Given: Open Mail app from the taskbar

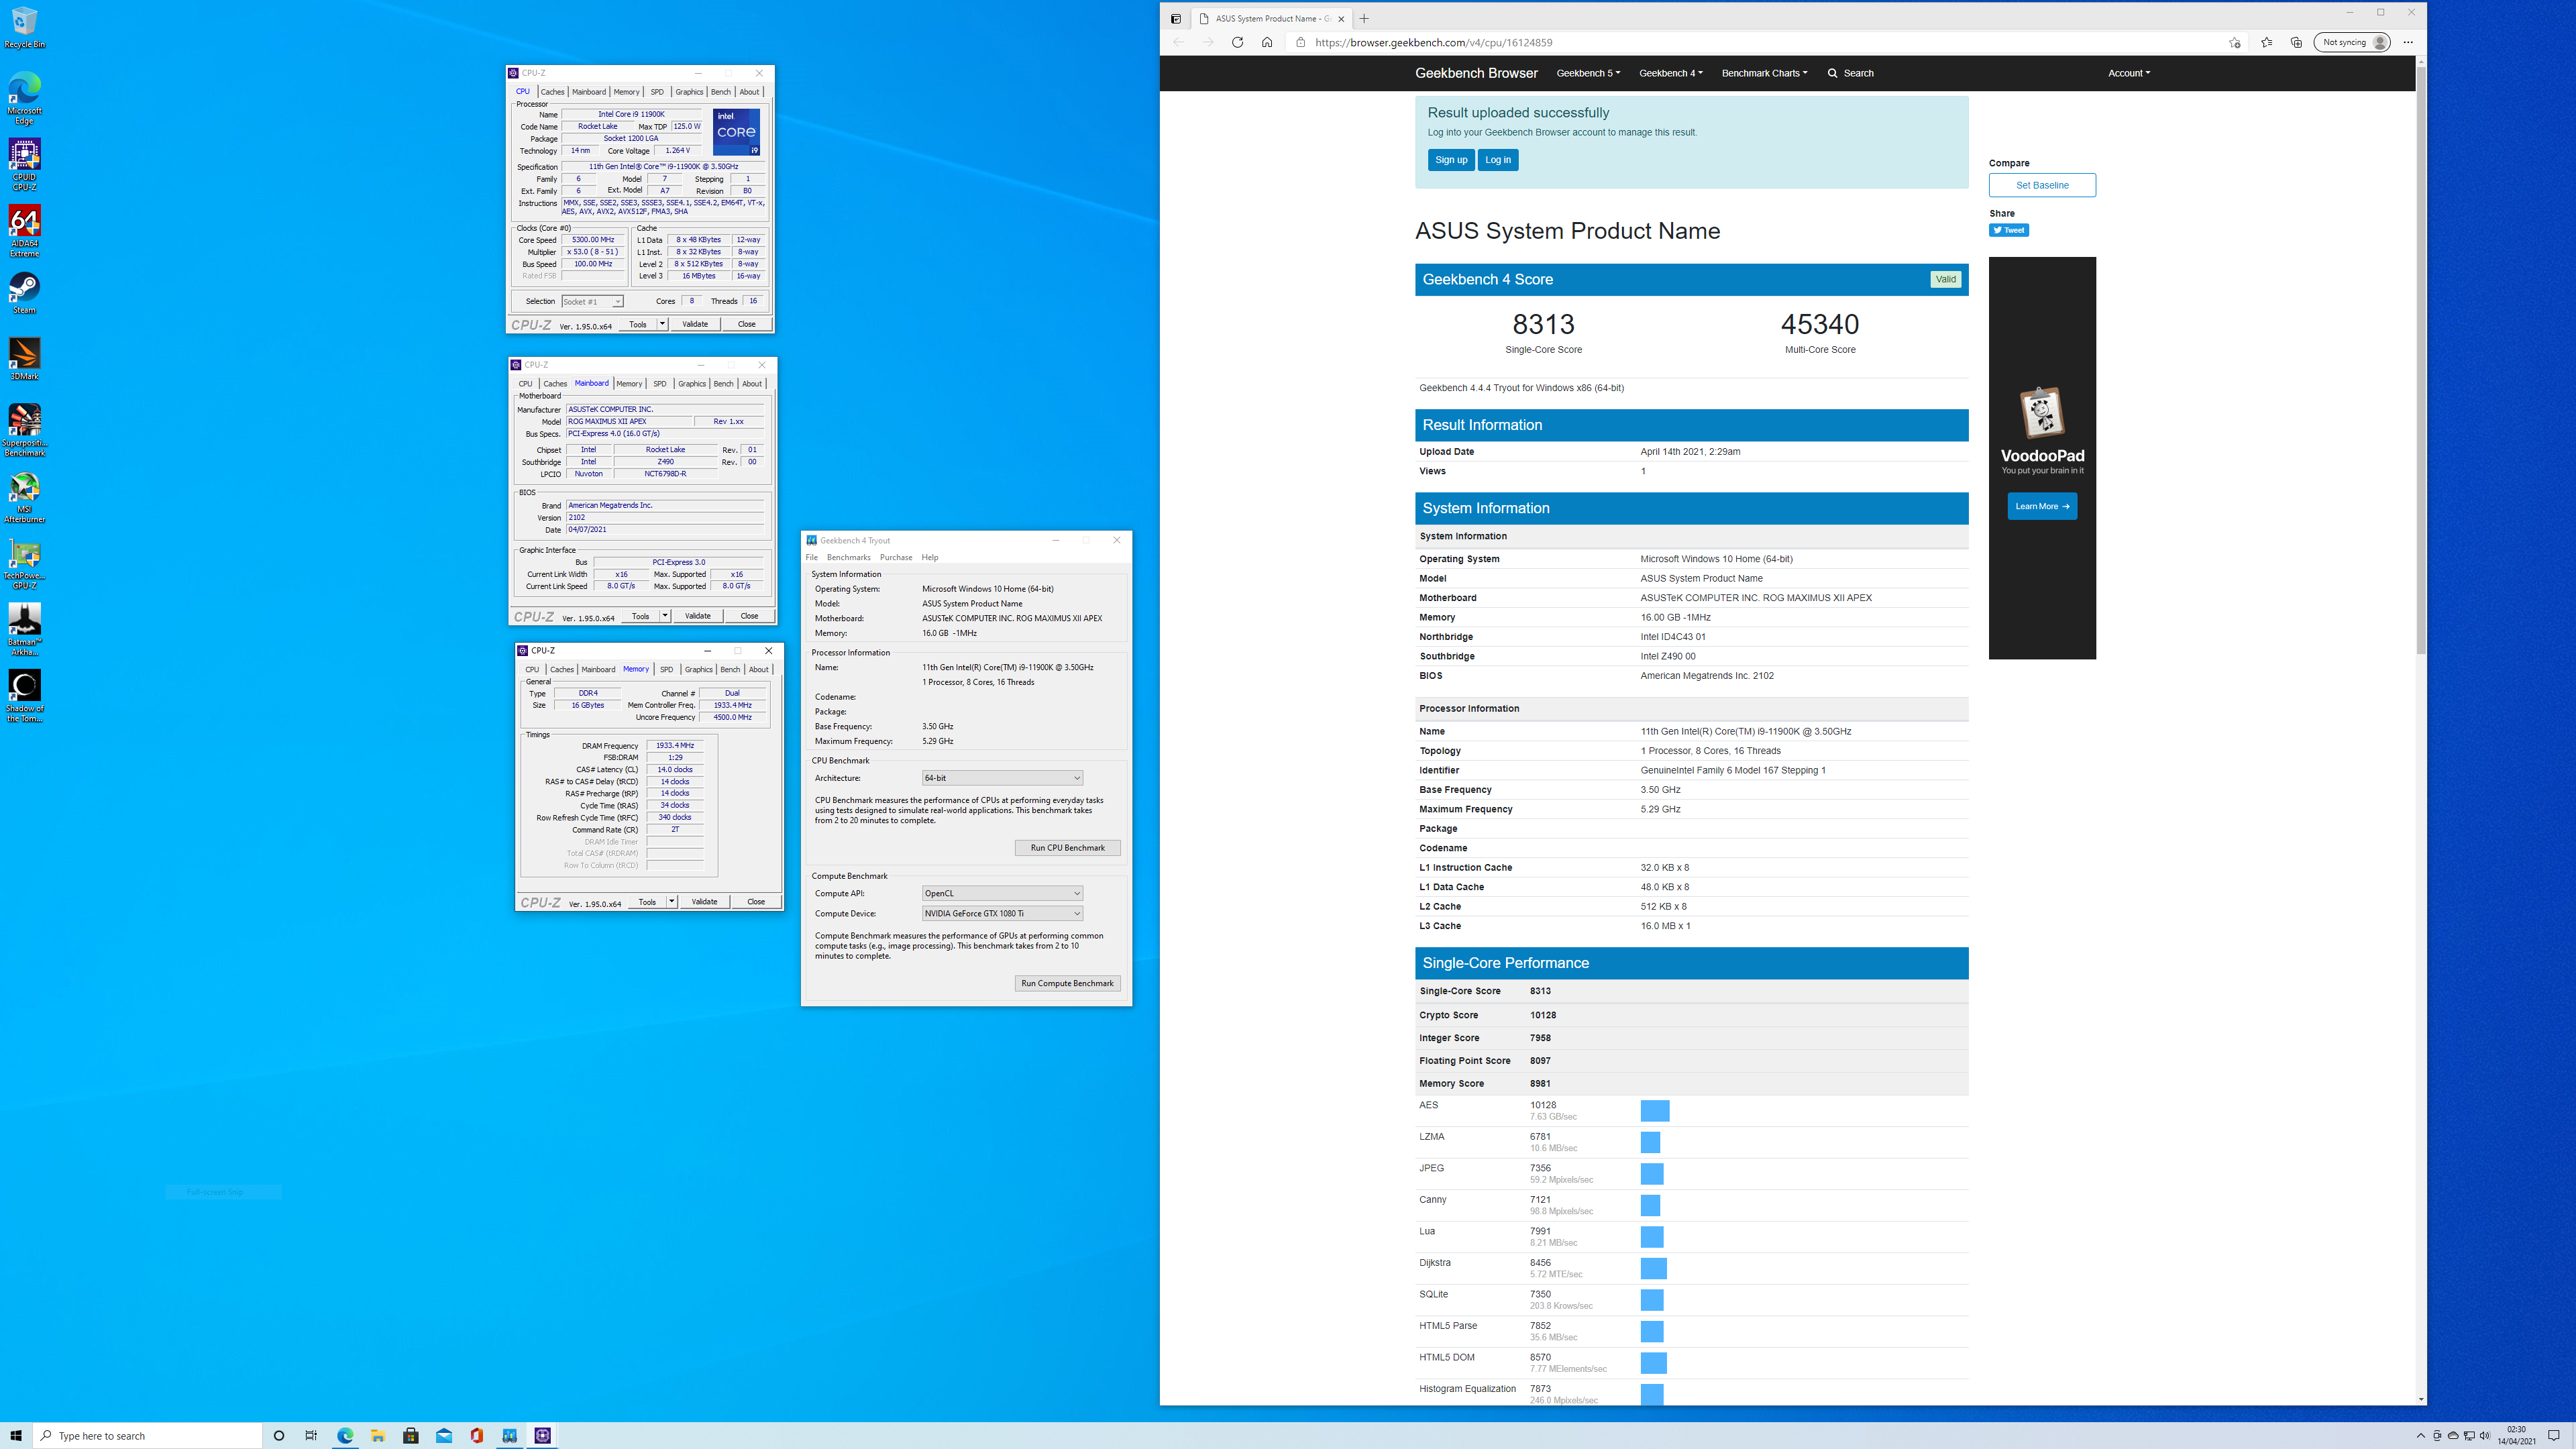Looking at the screenshot, I should pos(444,1435).
